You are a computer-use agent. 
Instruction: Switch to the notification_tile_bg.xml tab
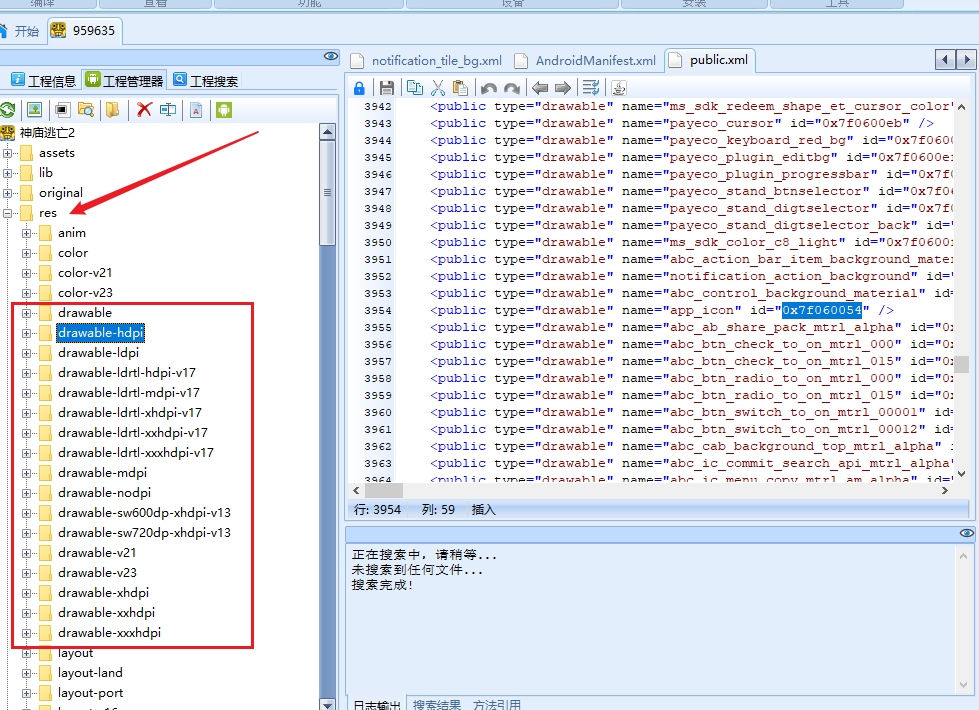pyautogui.click(x=427, y=61)
